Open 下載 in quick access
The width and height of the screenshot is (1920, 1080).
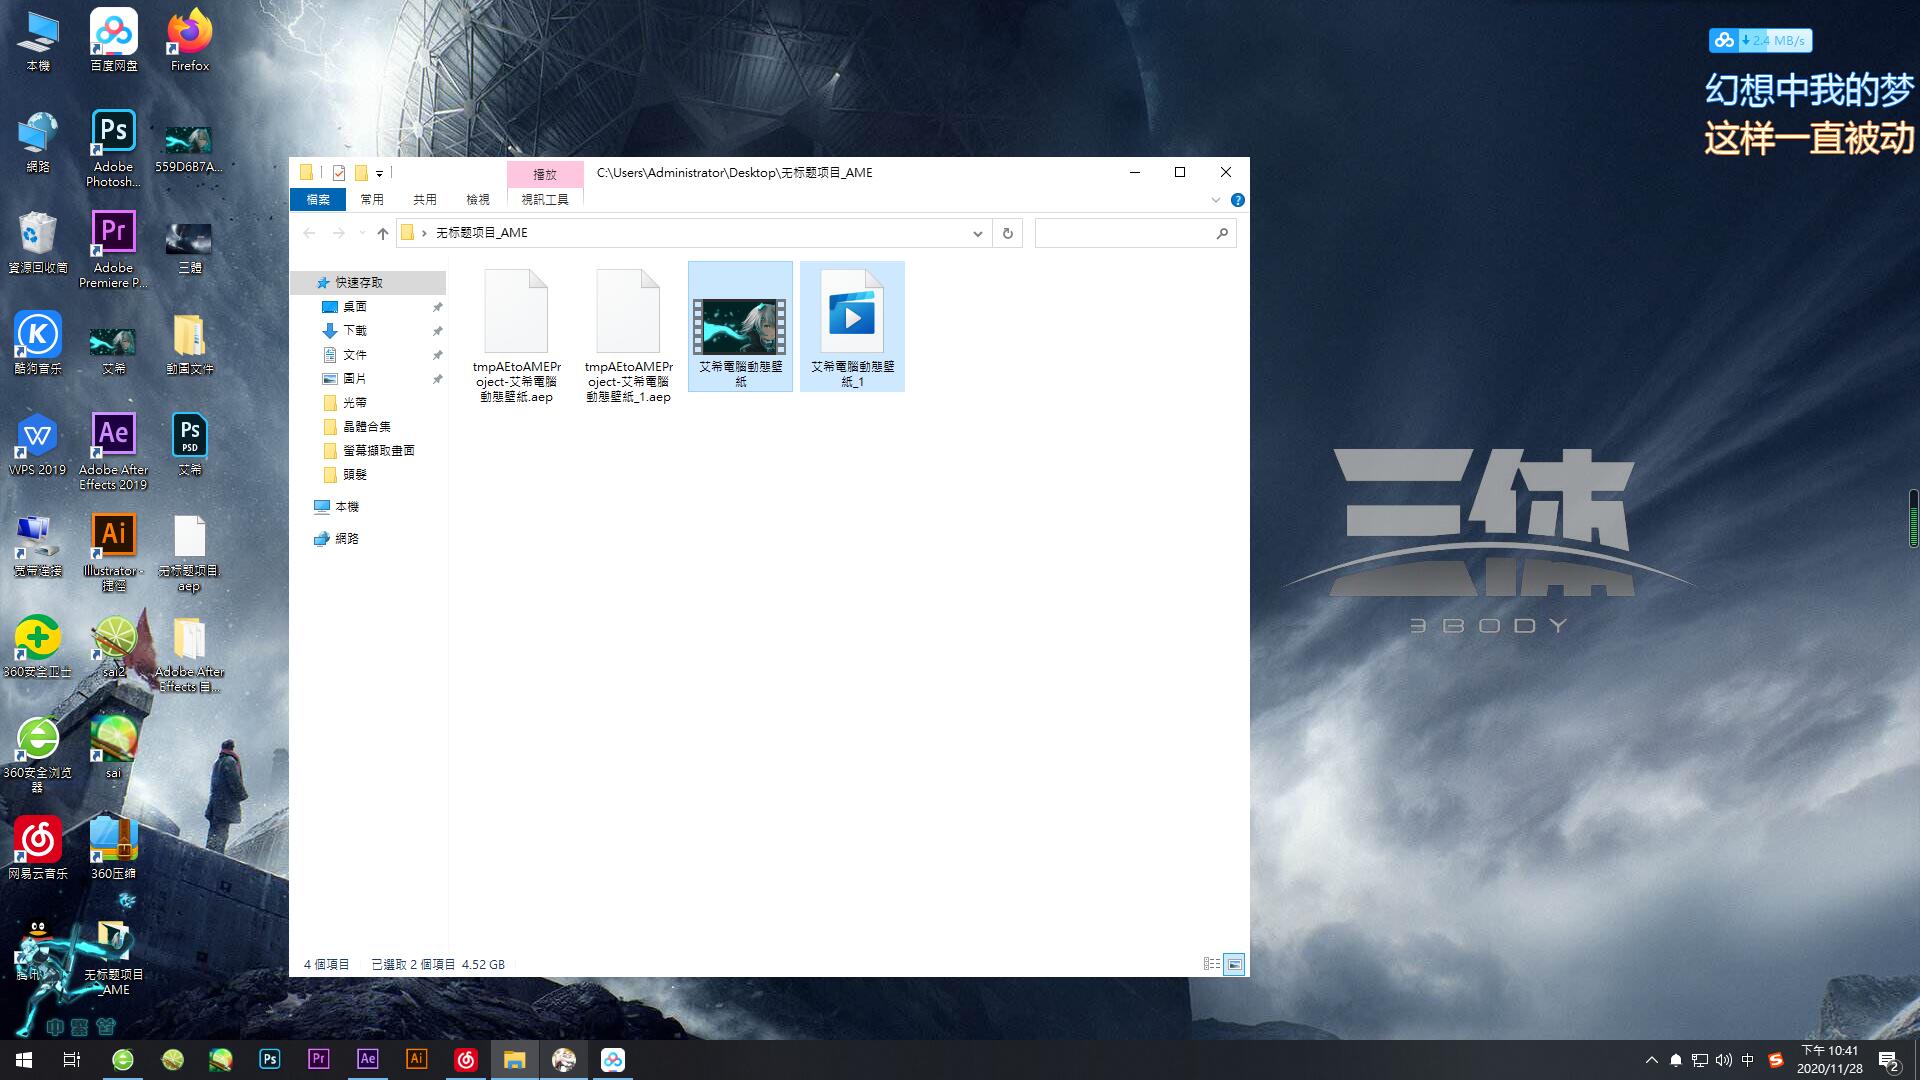coord(355,330)
